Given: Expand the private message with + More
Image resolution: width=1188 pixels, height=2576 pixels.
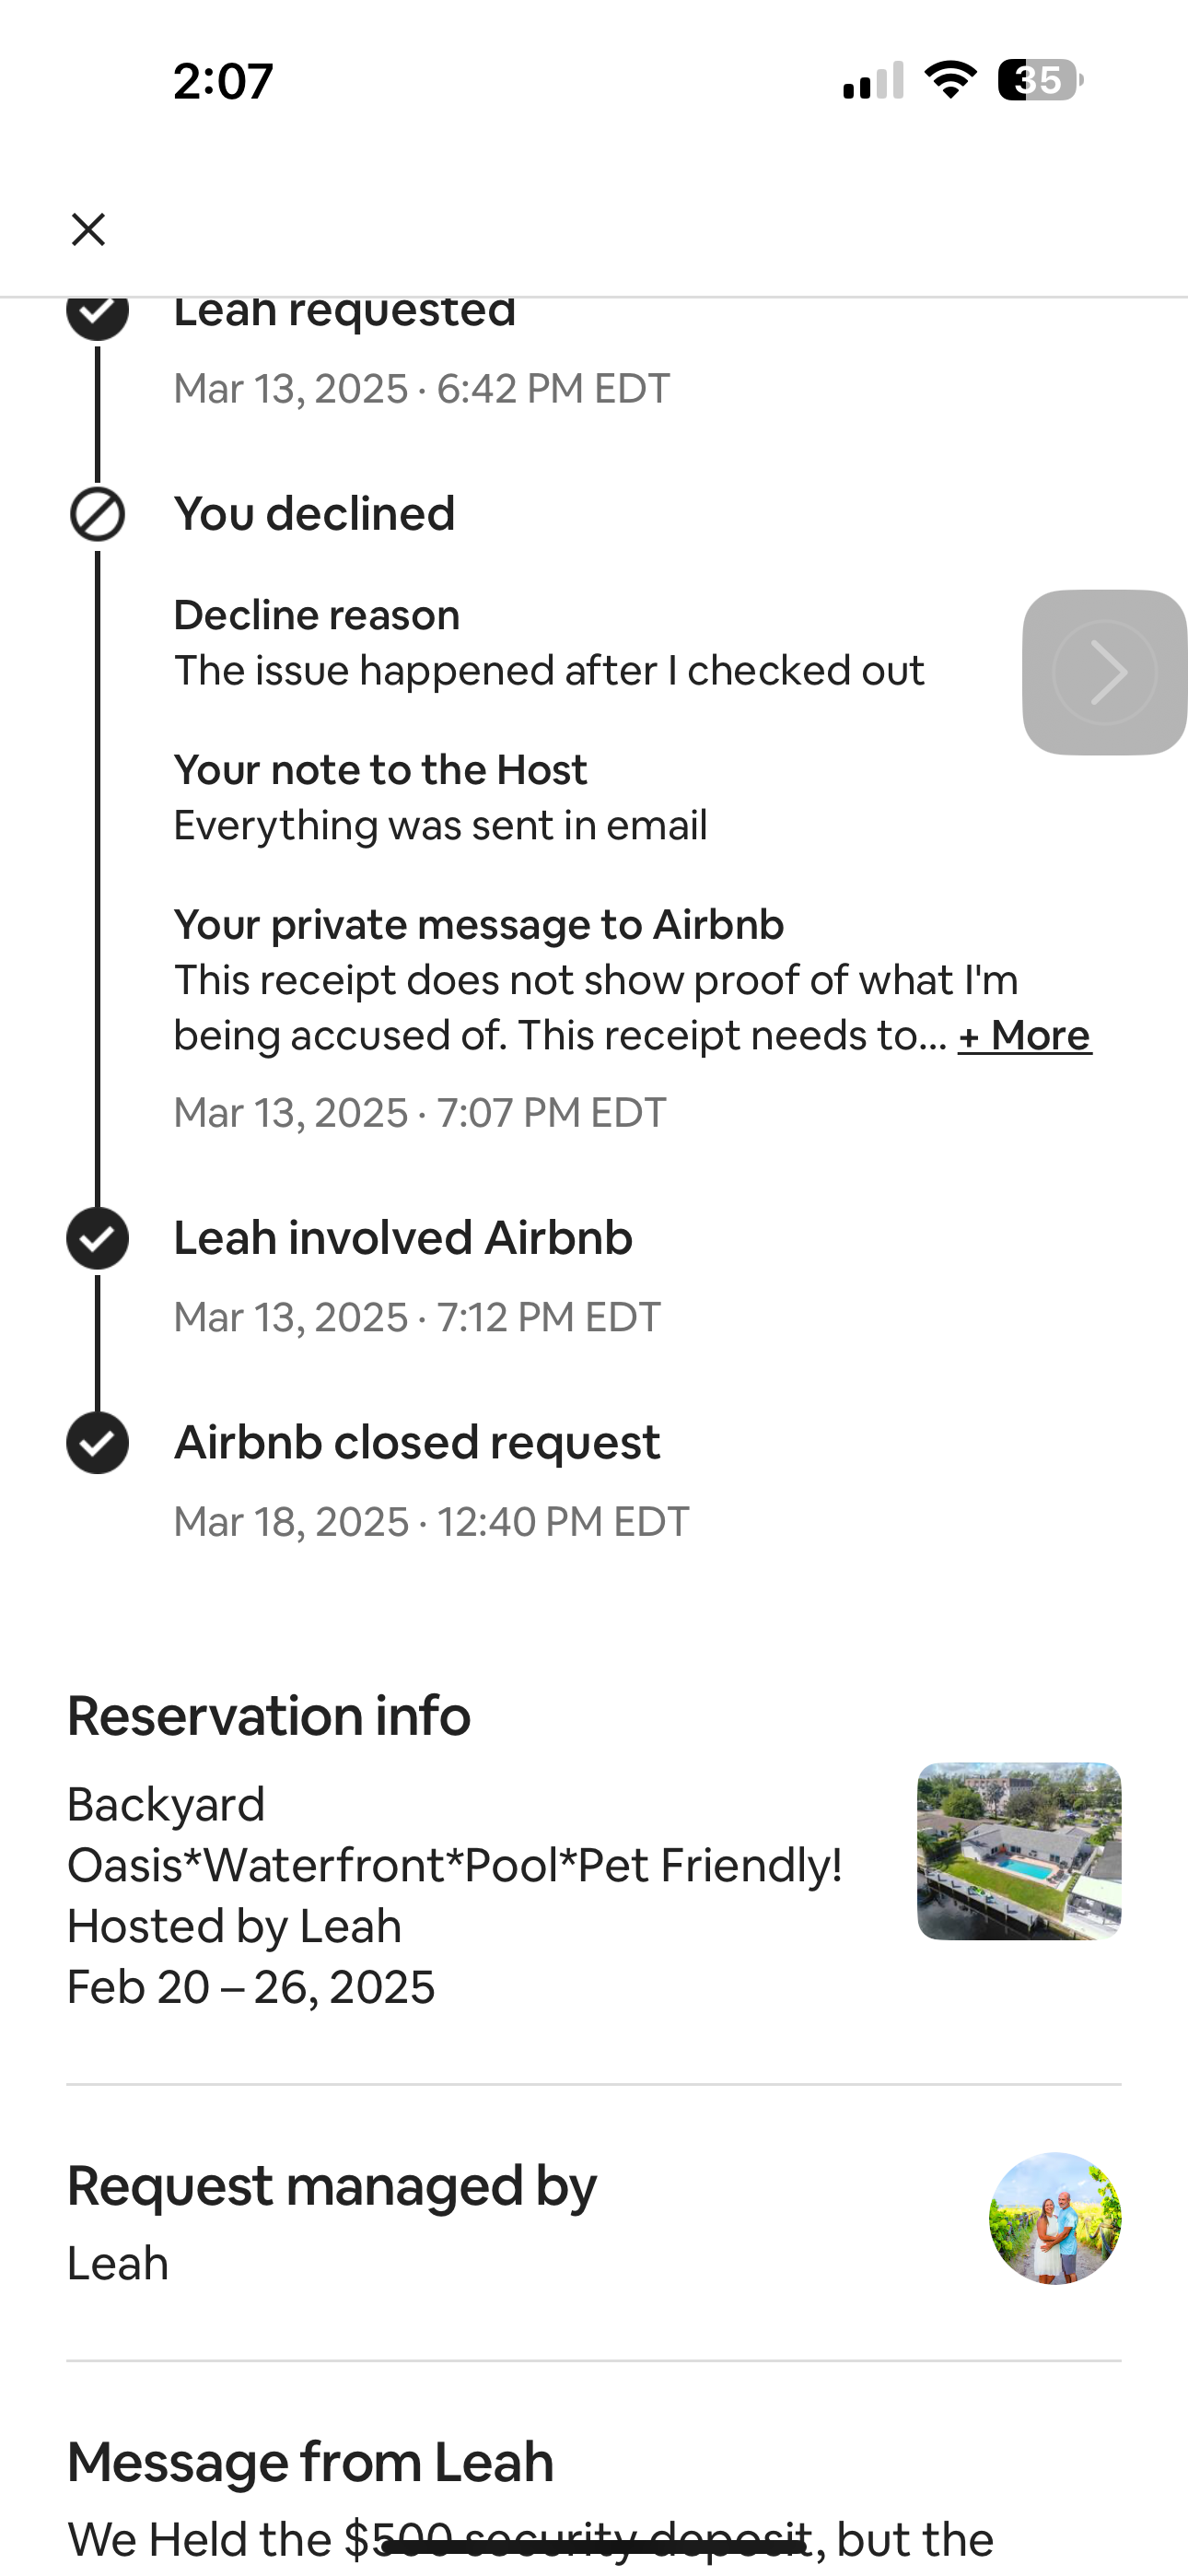Looking at the screenshot, I should point(1024,1035).
